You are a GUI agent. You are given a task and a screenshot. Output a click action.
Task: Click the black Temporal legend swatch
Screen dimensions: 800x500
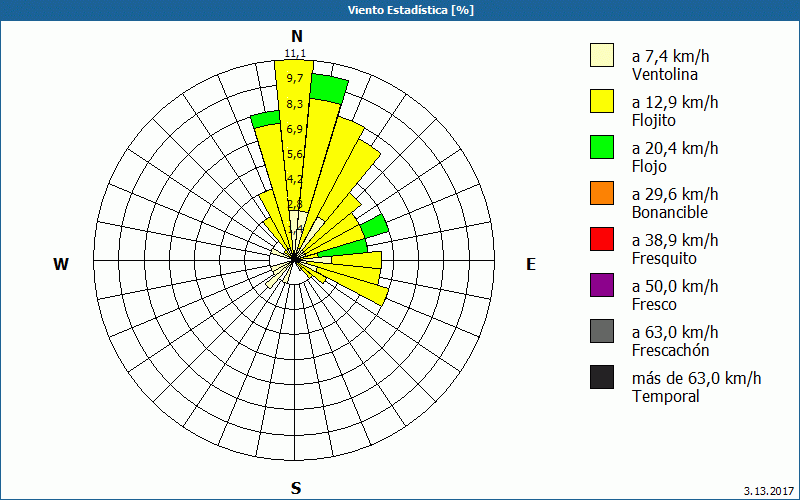[602, 377]
